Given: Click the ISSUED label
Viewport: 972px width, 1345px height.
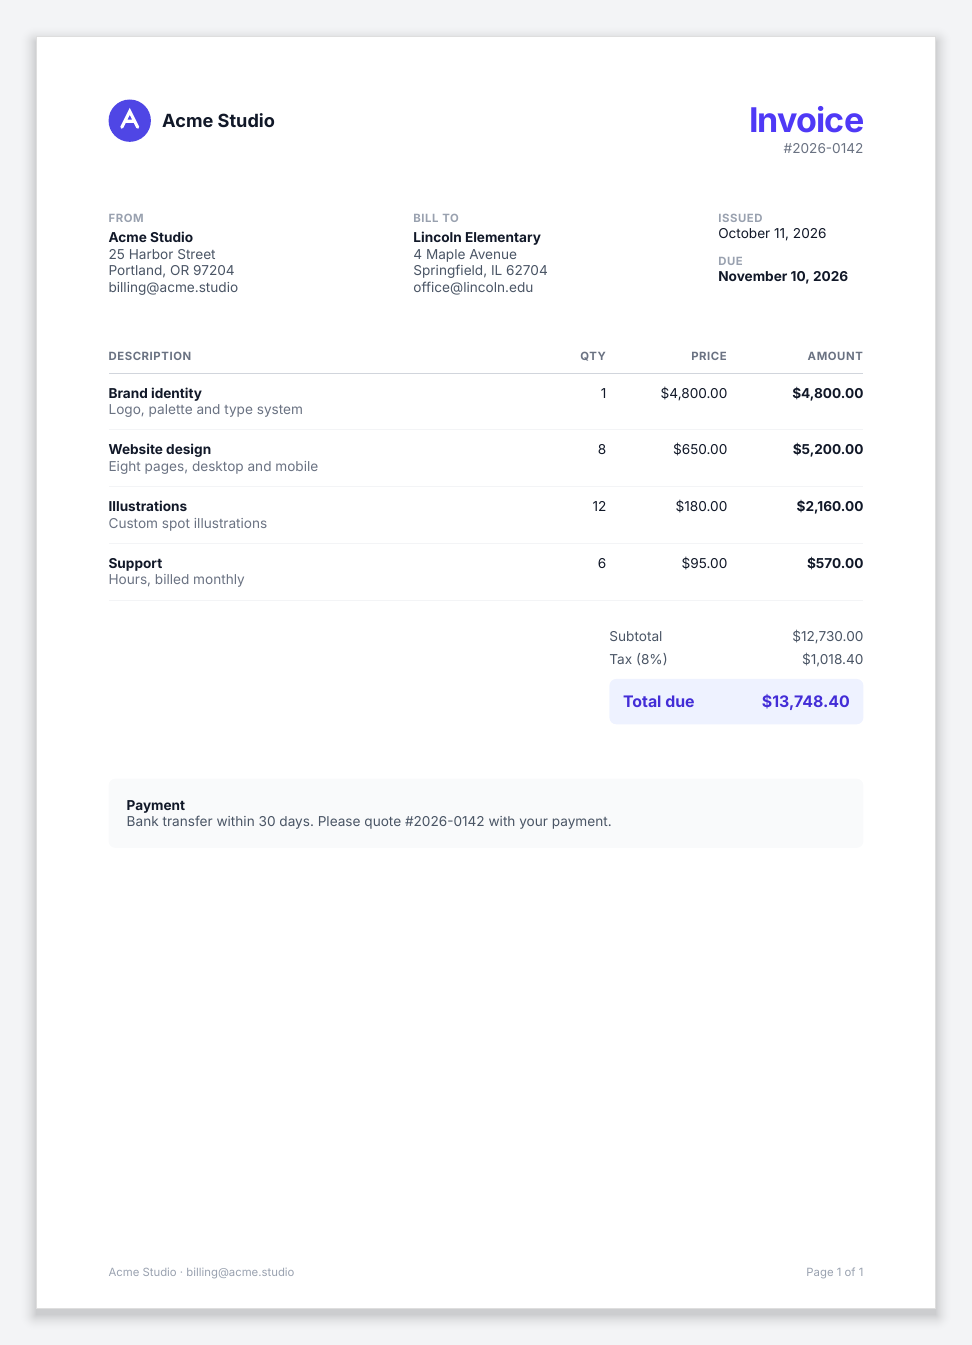Looking at the screenshot, I should (x=740, y=218).
